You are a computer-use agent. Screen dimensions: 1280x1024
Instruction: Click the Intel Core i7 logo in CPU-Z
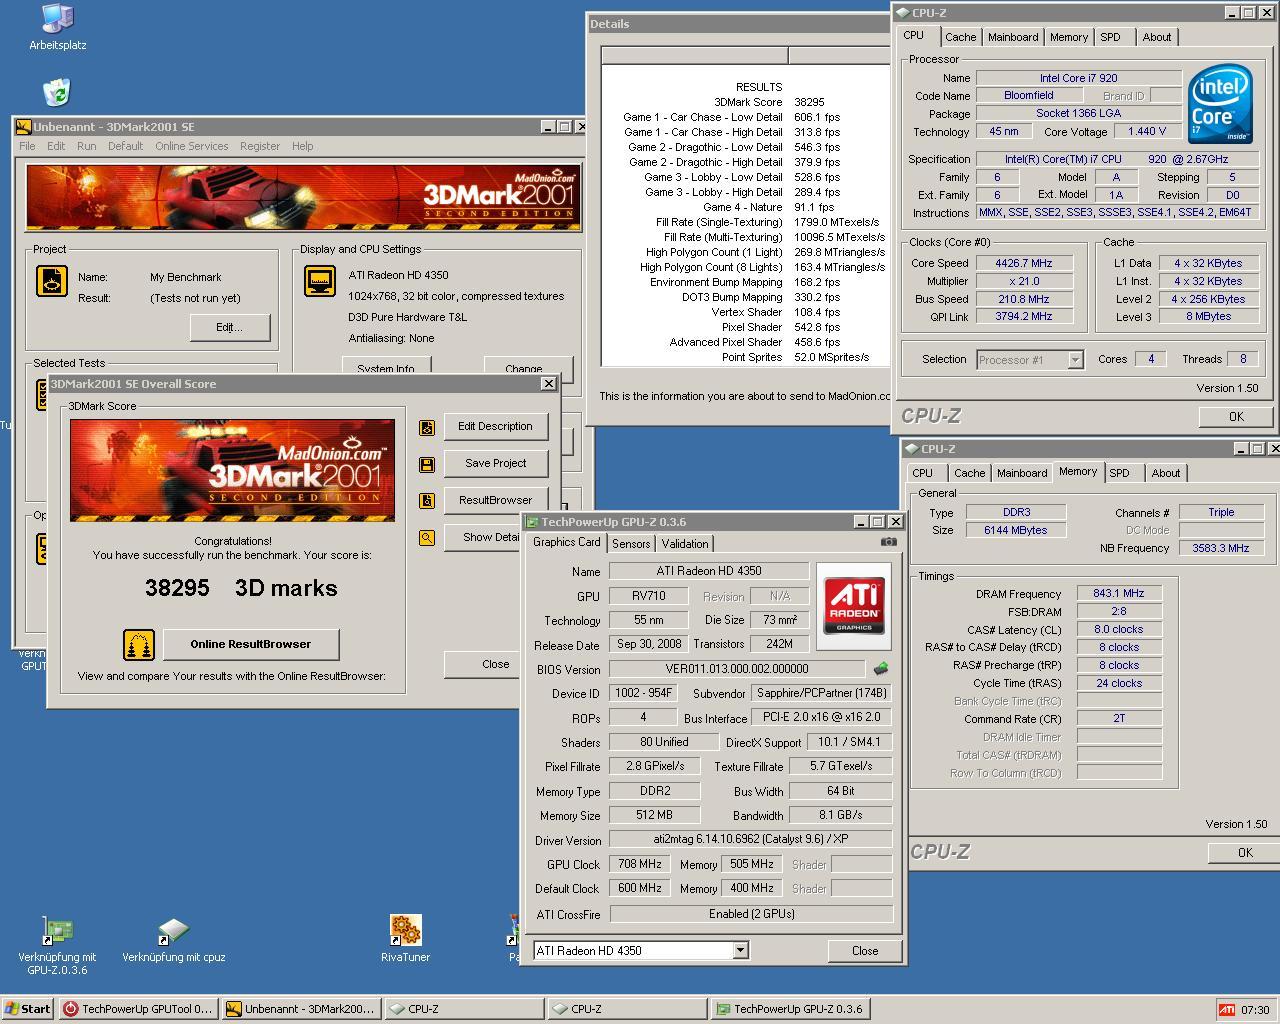coord(1220,103)
